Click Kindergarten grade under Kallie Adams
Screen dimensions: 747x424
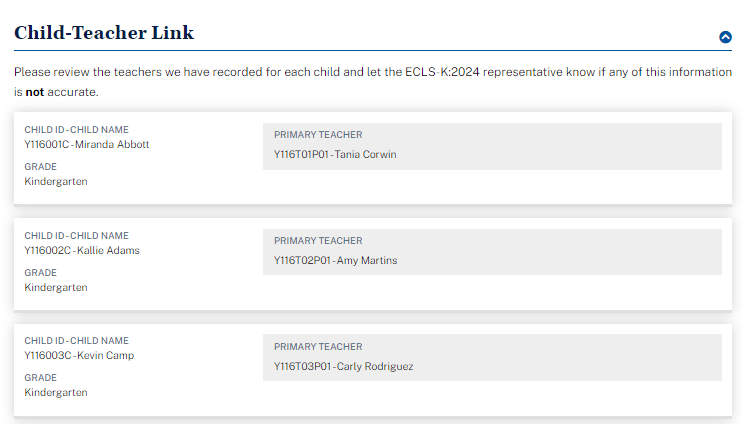[56, 288]
